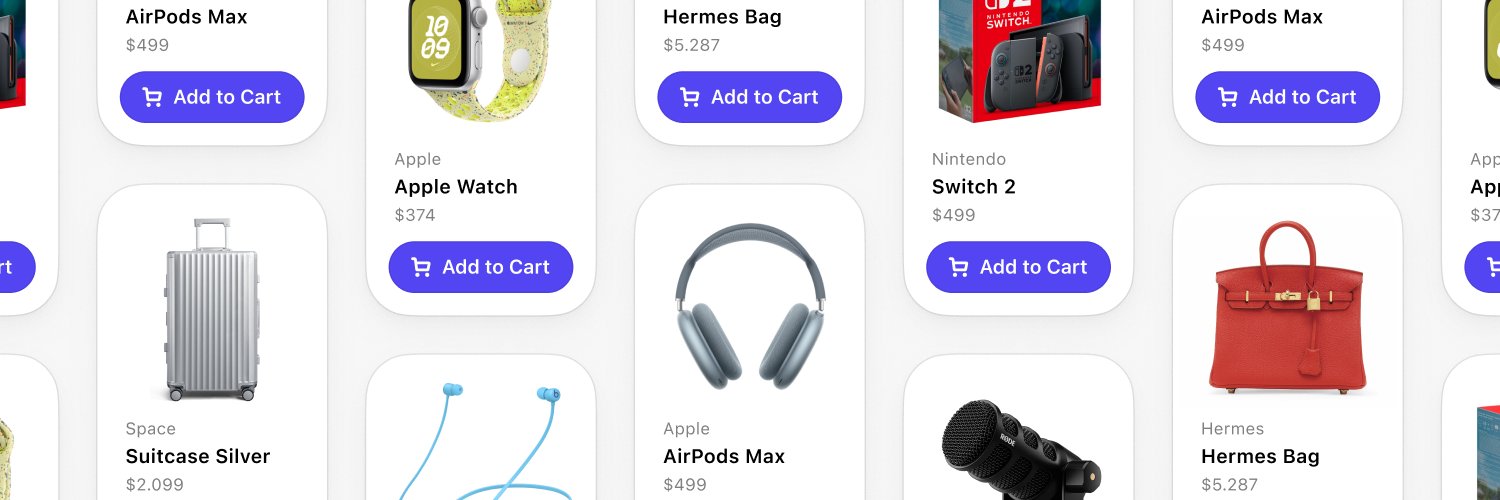Select the Nintendo brand label

click(x=969, y=159)
